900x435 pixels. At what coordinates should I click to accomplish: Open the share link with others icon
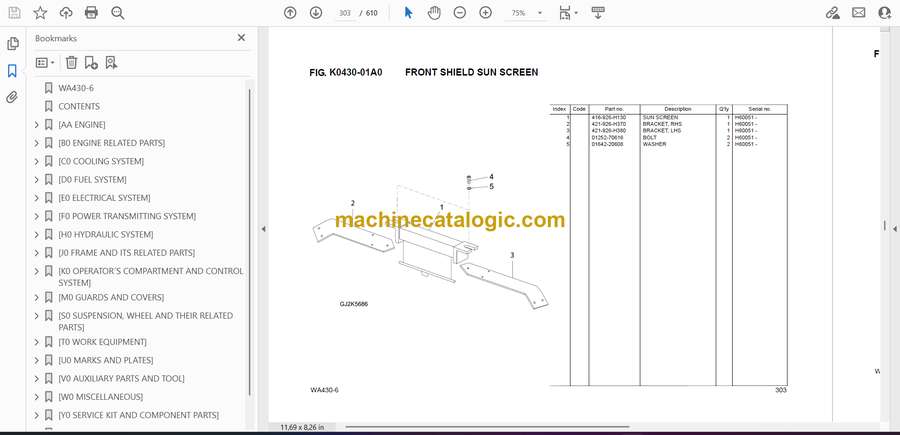click(x=832, y=13)
